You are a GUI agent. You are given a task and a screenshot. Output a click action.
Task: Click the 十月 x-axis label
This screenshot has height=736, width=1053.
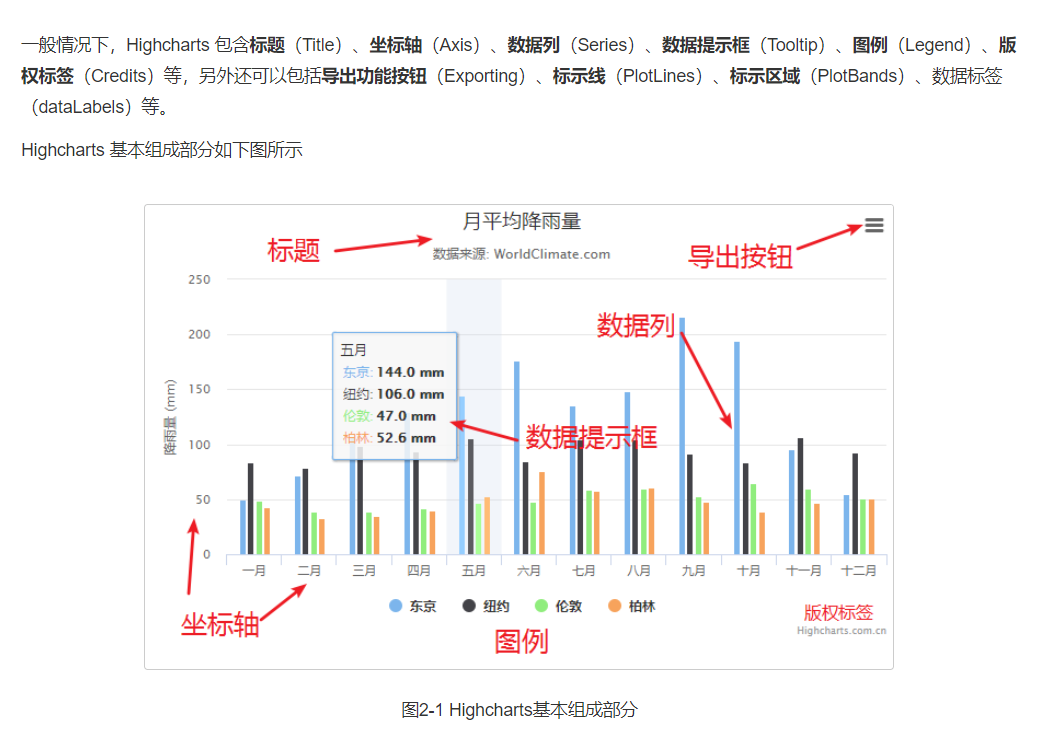[x=749, y=571]
